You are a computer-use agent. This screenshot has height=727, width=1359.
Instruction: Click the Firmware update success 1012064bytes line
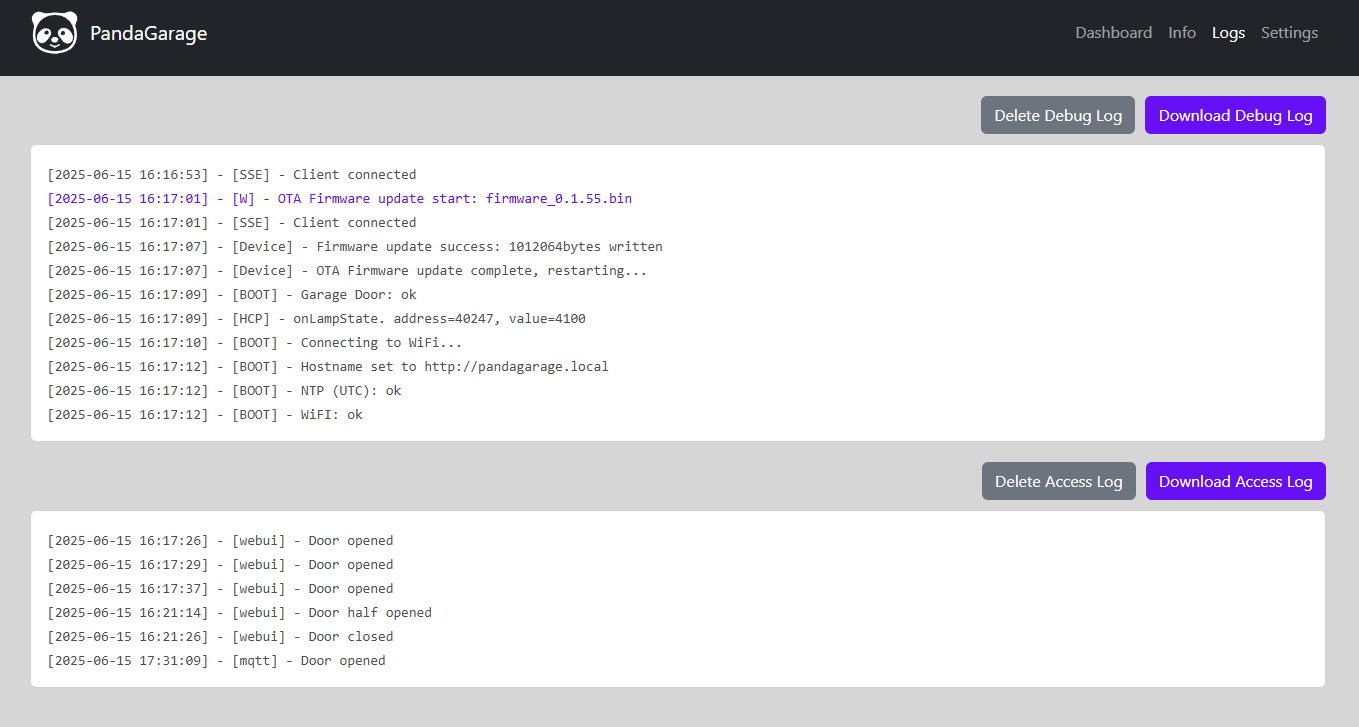[355, 247]
